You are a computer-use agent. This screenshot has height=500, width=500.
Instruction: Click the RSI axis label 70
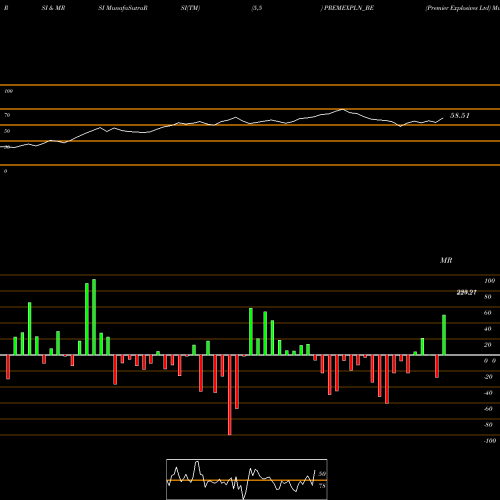point(7,115)
